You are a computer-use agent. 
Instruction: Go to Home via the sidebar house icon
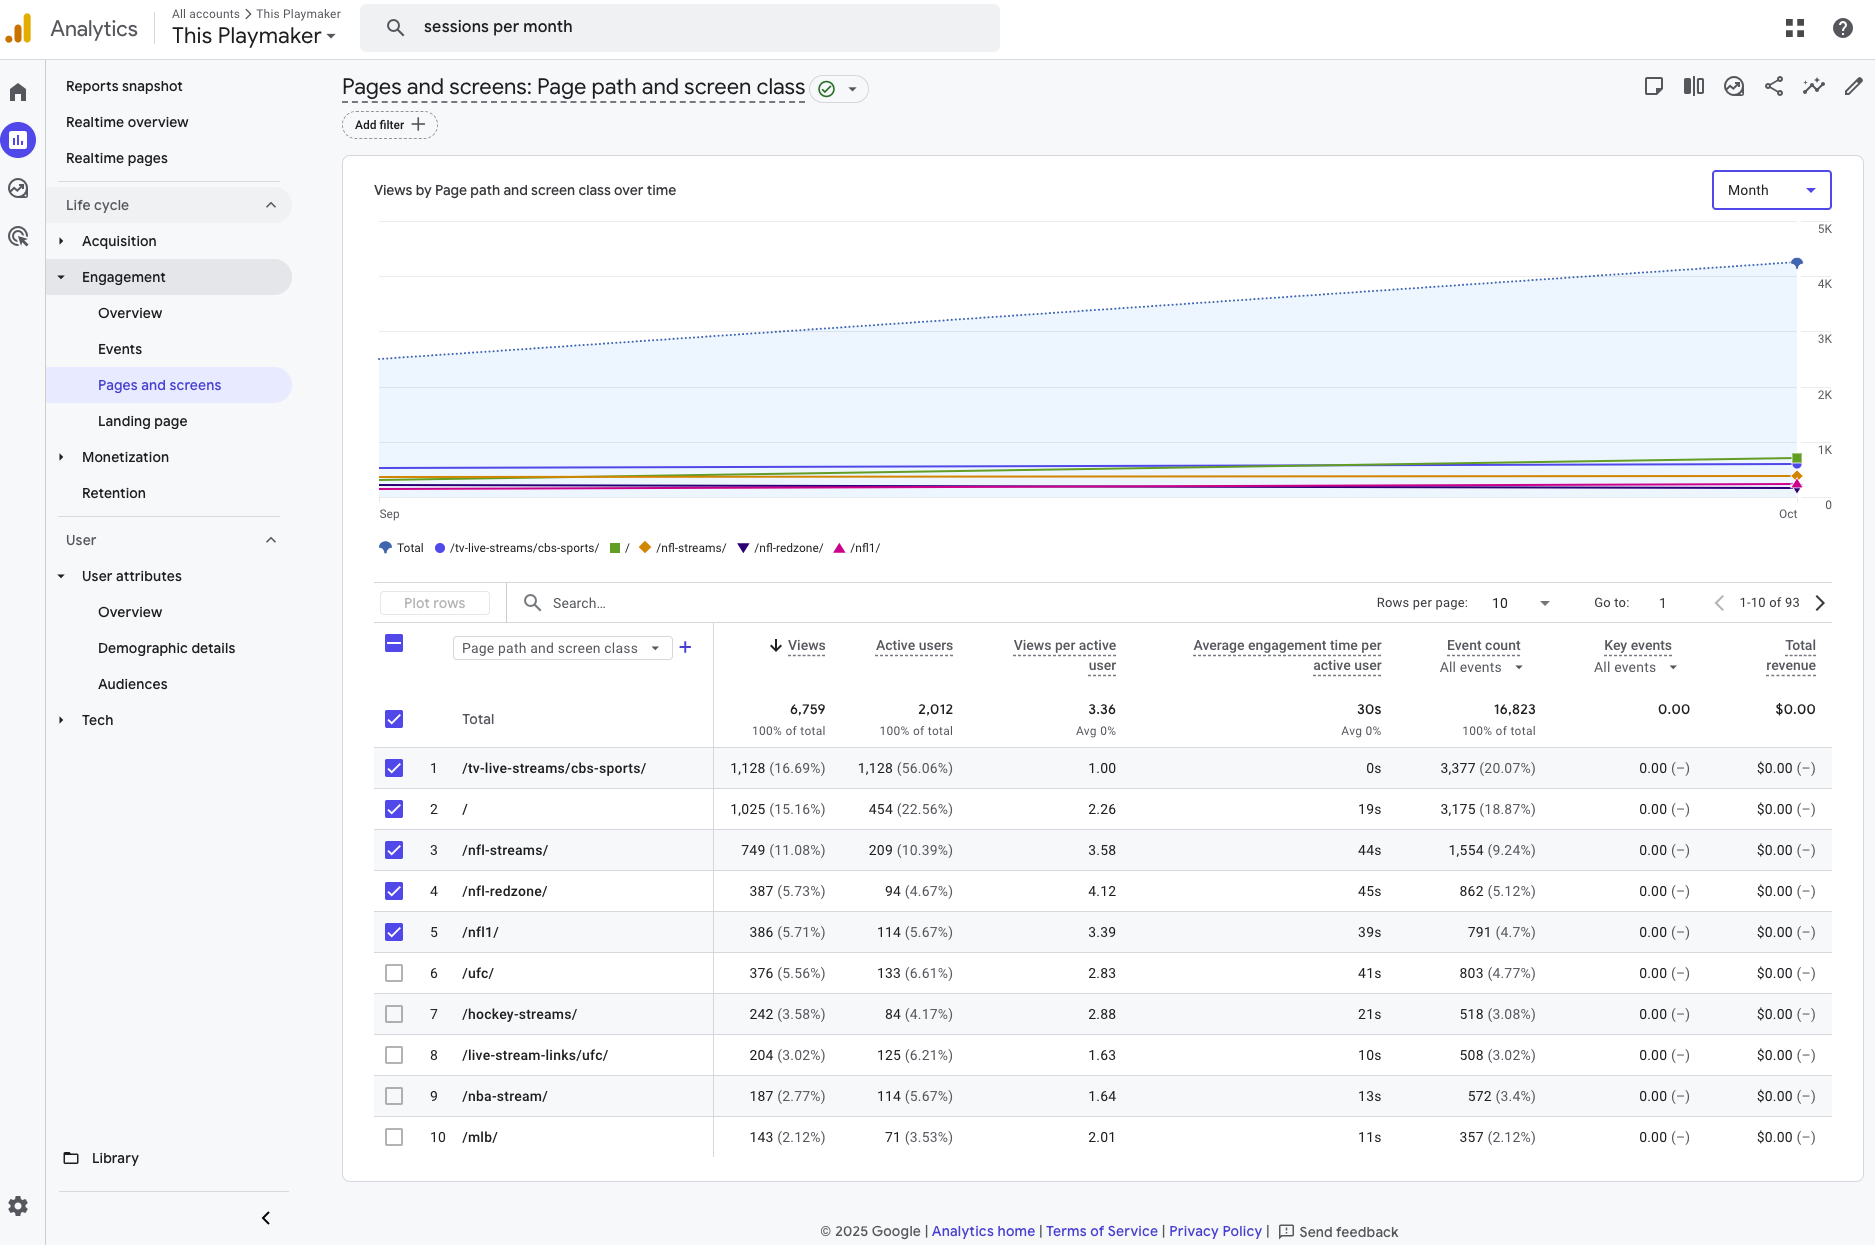18,93
